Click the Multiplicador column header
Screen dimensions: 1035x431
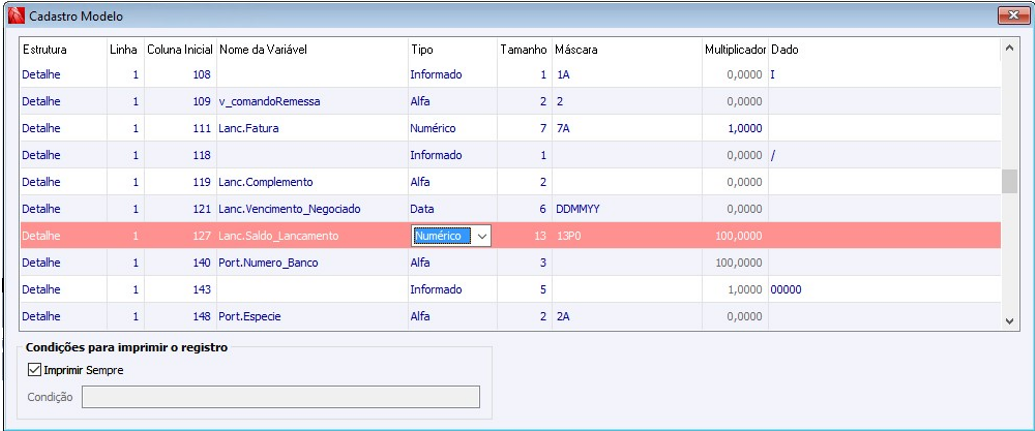click(735, 50)
